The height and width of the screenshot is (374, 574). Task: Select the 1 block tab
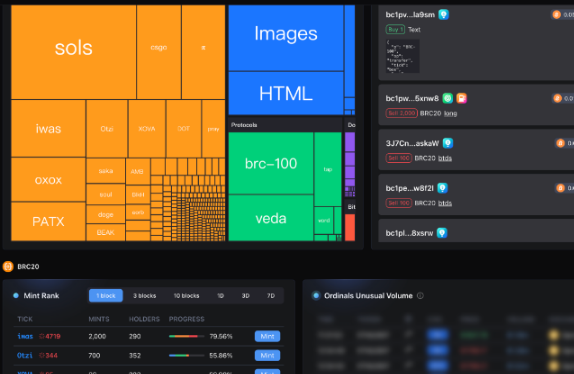pyautogui.click(x=106, y=296)
